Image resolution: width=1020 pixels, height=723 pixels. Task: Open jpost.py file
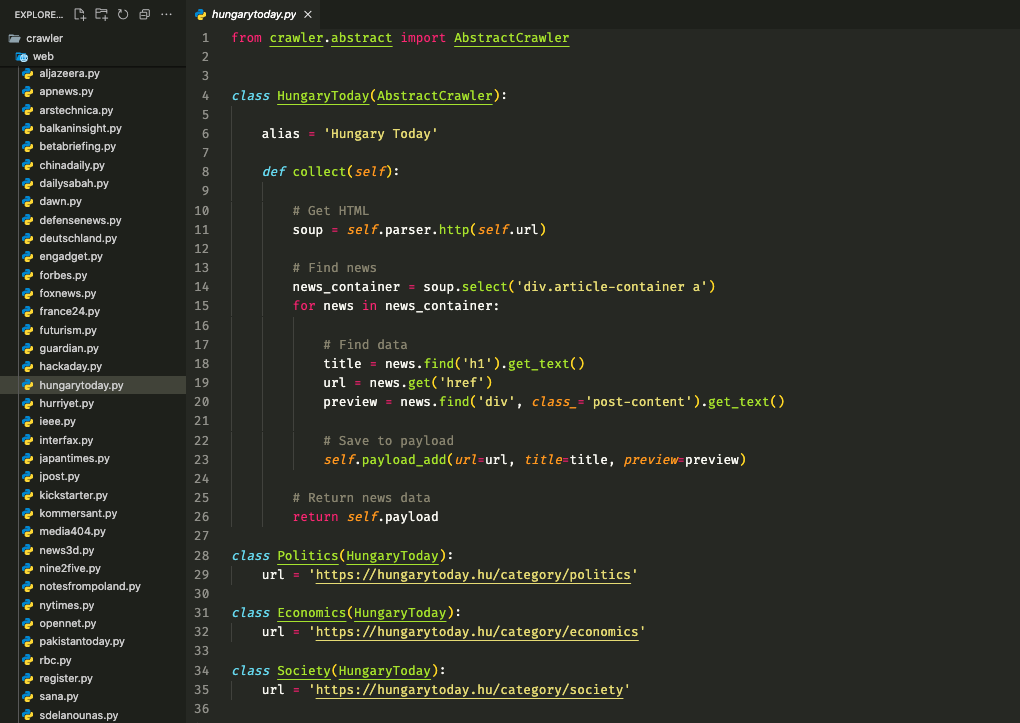pyautogui.click(x=93, y=476)
